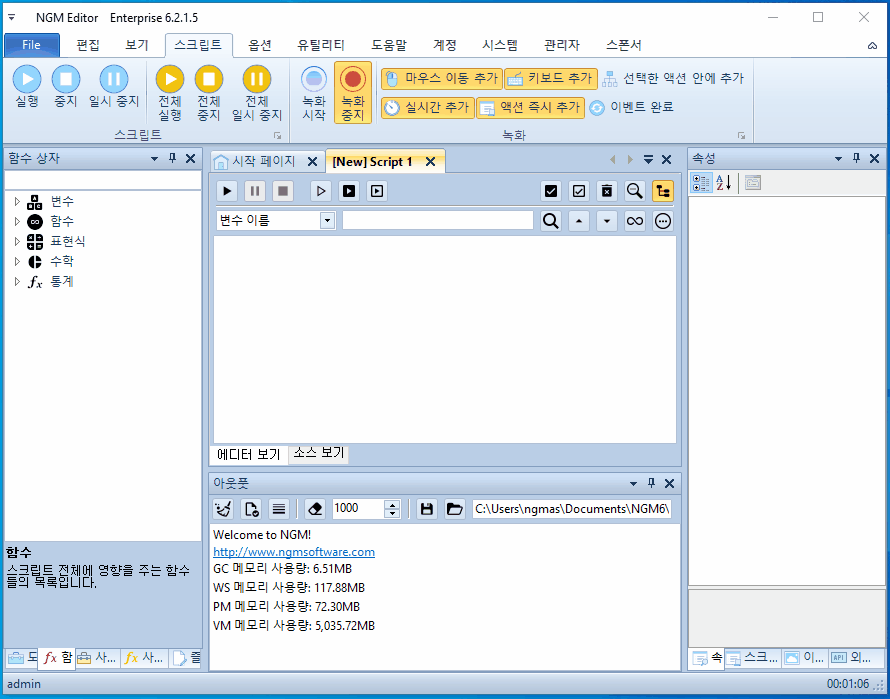The height and width of the screenshot is (699, 890).
Task: Click script editor play button
Action: [227, 191]
